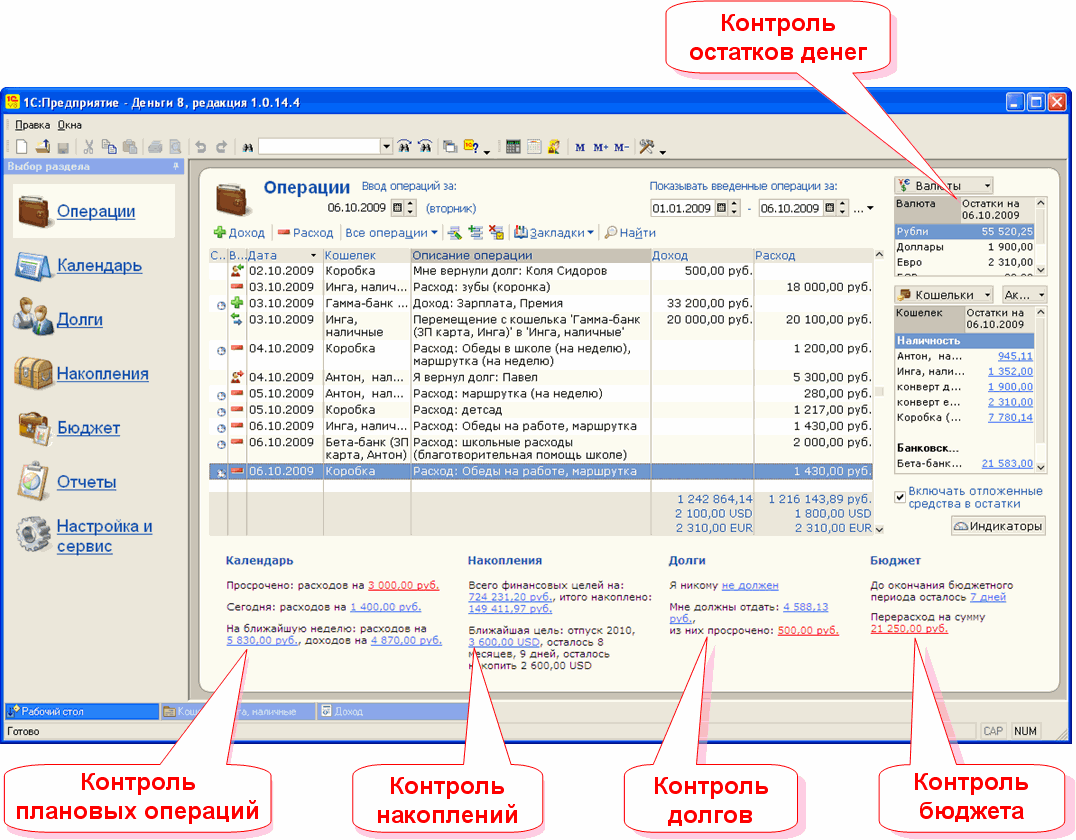This screenshot has height=840, width=1076.
Task: Open the Накопления section
Action: point(102,373)
